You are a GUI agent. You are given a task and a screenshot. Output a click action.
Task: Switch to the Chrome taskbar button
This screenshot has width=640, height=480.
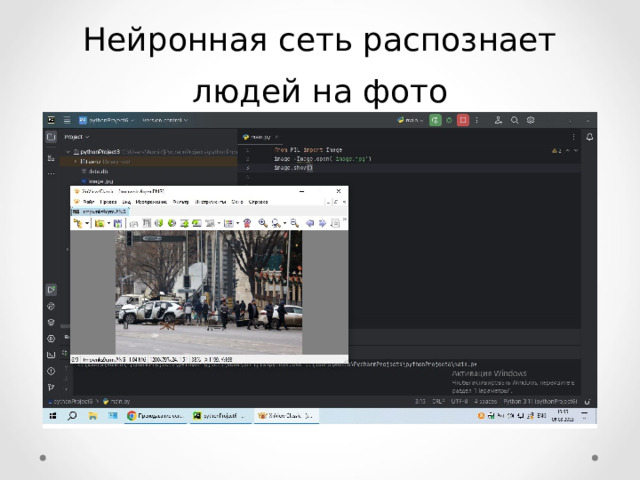coord(156,416)
